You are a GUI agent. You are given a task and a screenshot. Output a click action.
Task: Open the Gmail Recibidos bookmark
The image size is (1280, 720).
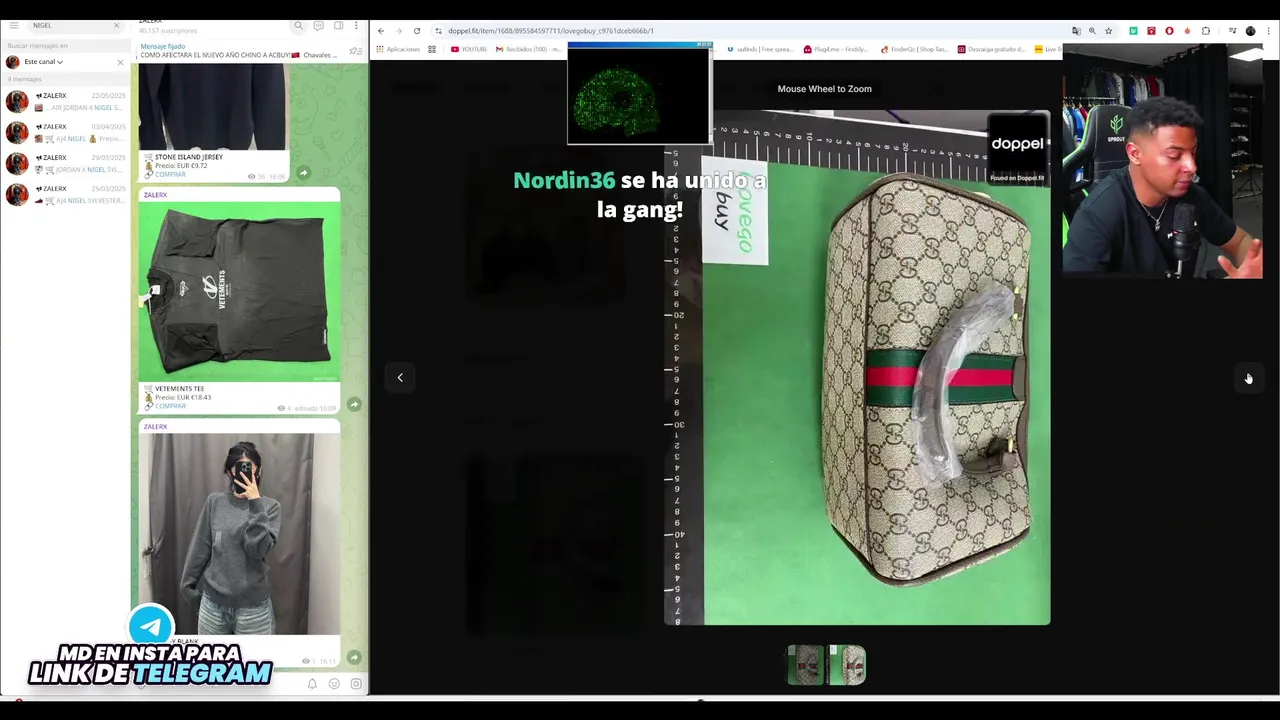point(528,49)
